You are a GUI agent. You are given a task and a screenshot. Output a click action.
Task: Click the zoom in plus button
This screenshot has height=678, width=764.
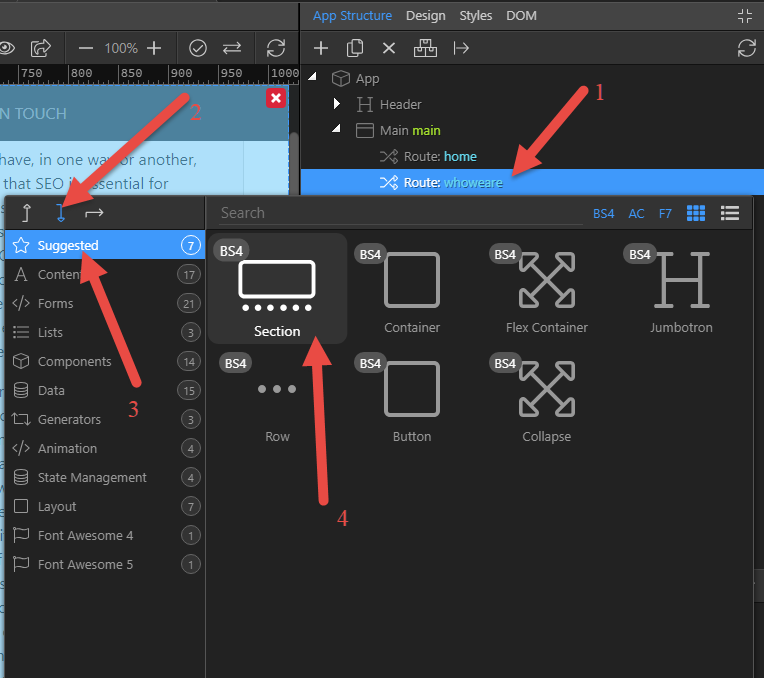coord(154,48)
